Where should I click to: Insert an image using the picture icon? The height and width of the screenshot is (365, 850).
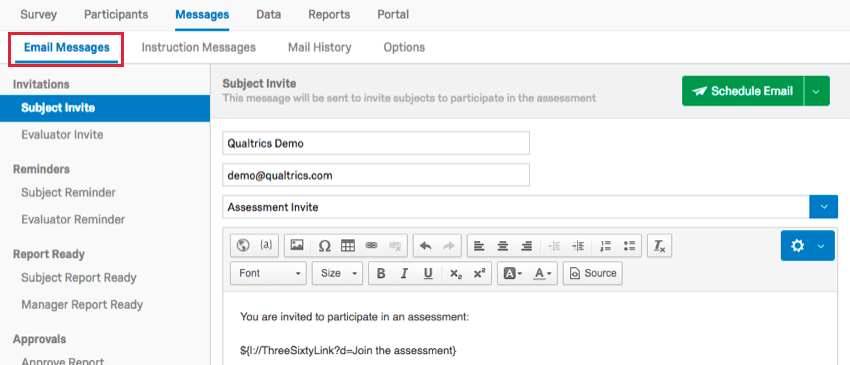click(x=297, y=246)
